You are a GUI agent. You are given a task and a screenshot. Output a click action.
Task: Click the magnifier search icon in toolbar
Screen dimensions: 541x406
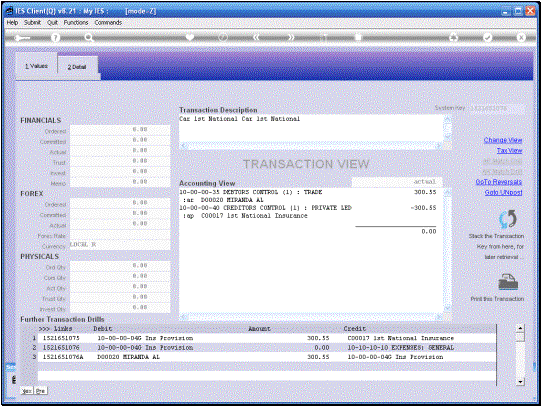click(89, 37)
